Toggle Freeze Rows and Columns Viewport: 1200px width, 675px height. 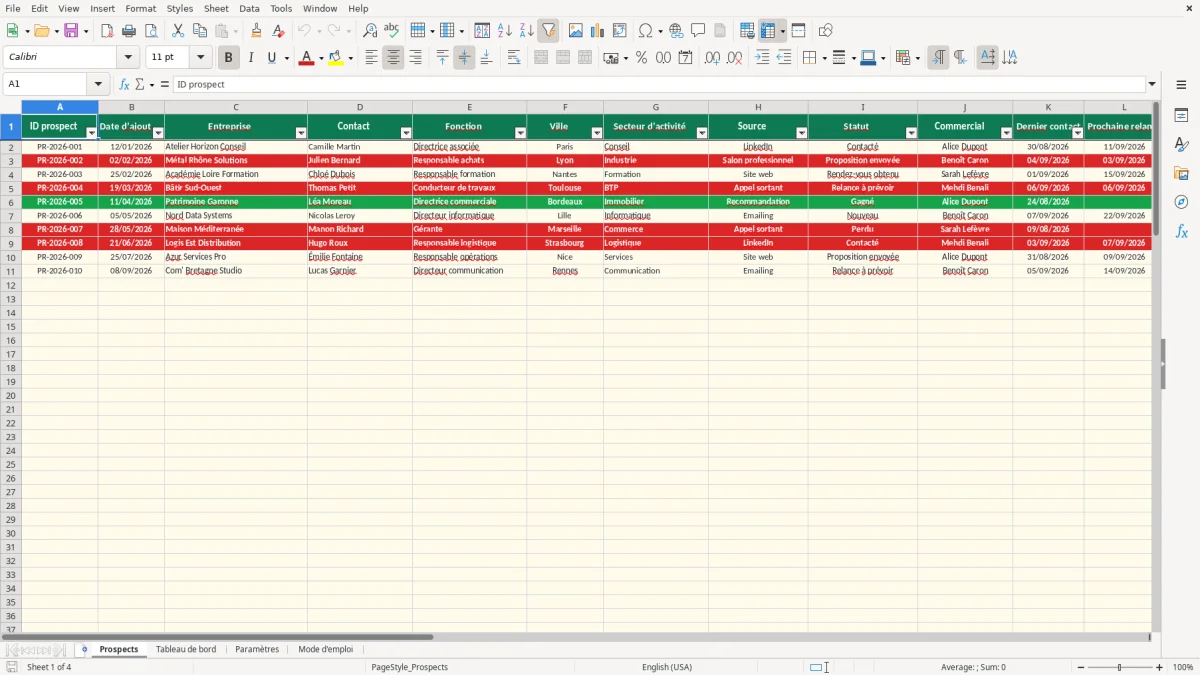768,31
